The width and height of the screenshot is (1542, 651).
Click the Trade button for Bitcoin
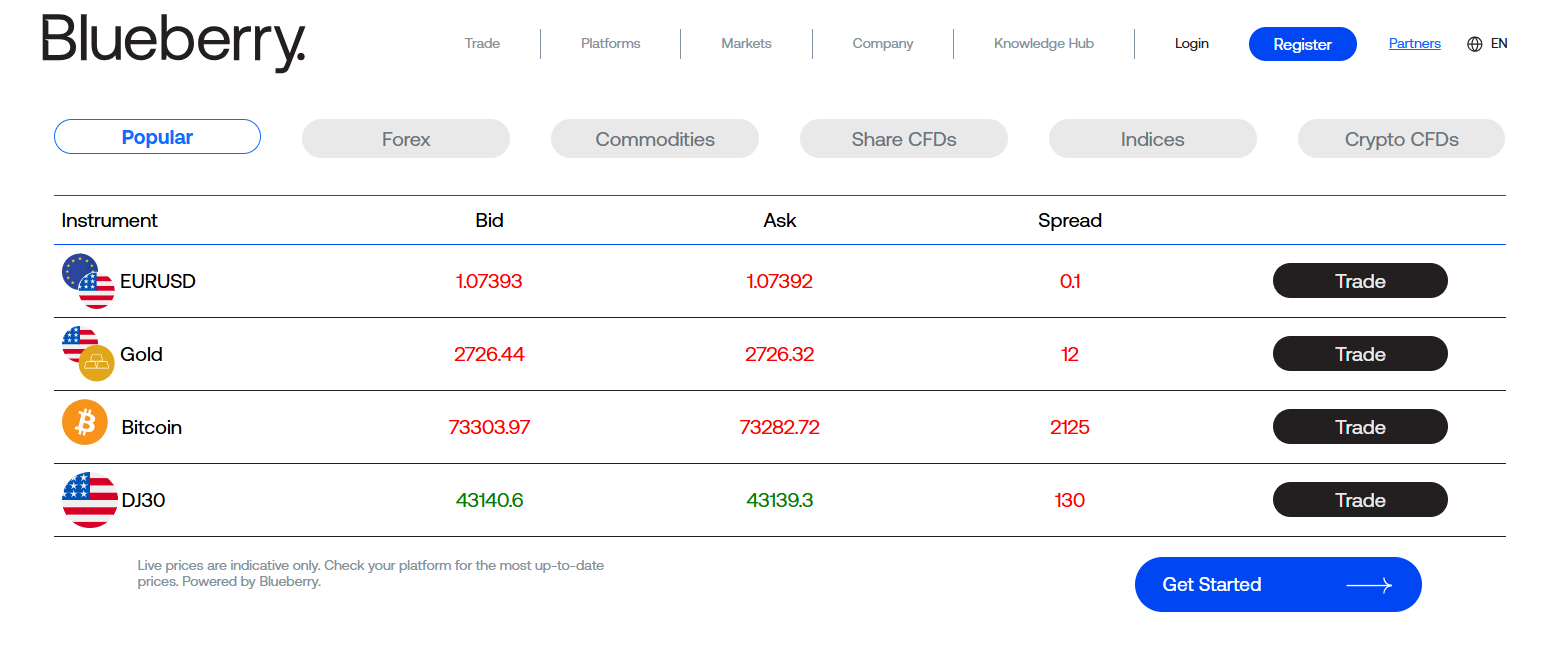coord(1360,427)
